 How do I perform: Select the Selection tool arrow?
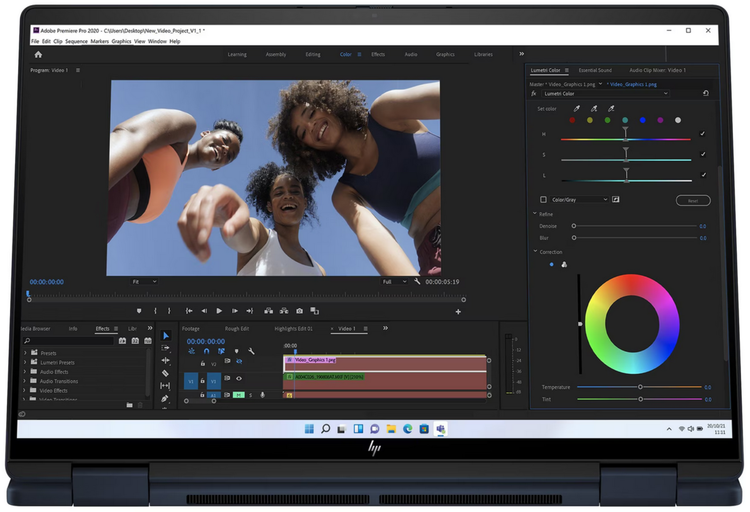165,335
